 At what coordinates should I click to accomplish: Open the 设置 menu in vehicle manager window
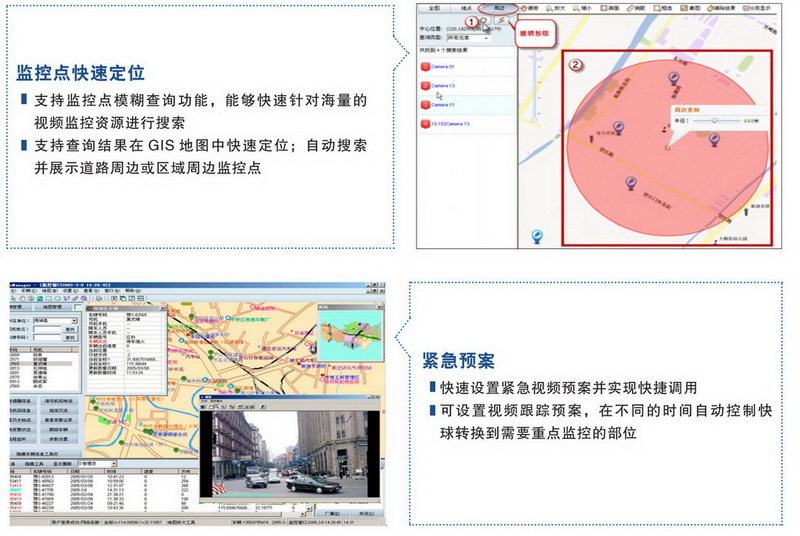click(x=70, y=291)
